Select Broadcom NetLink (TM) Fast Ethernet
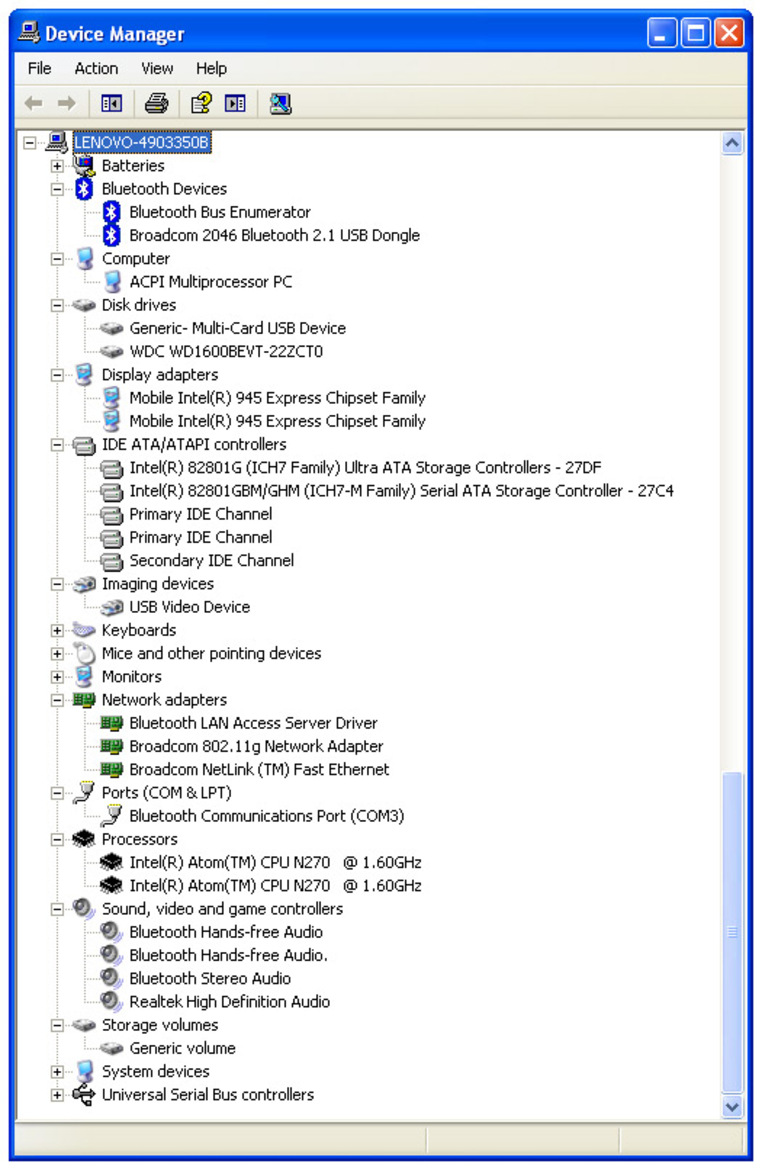Viewport: 762px width, 1170px height. point(259,769)
